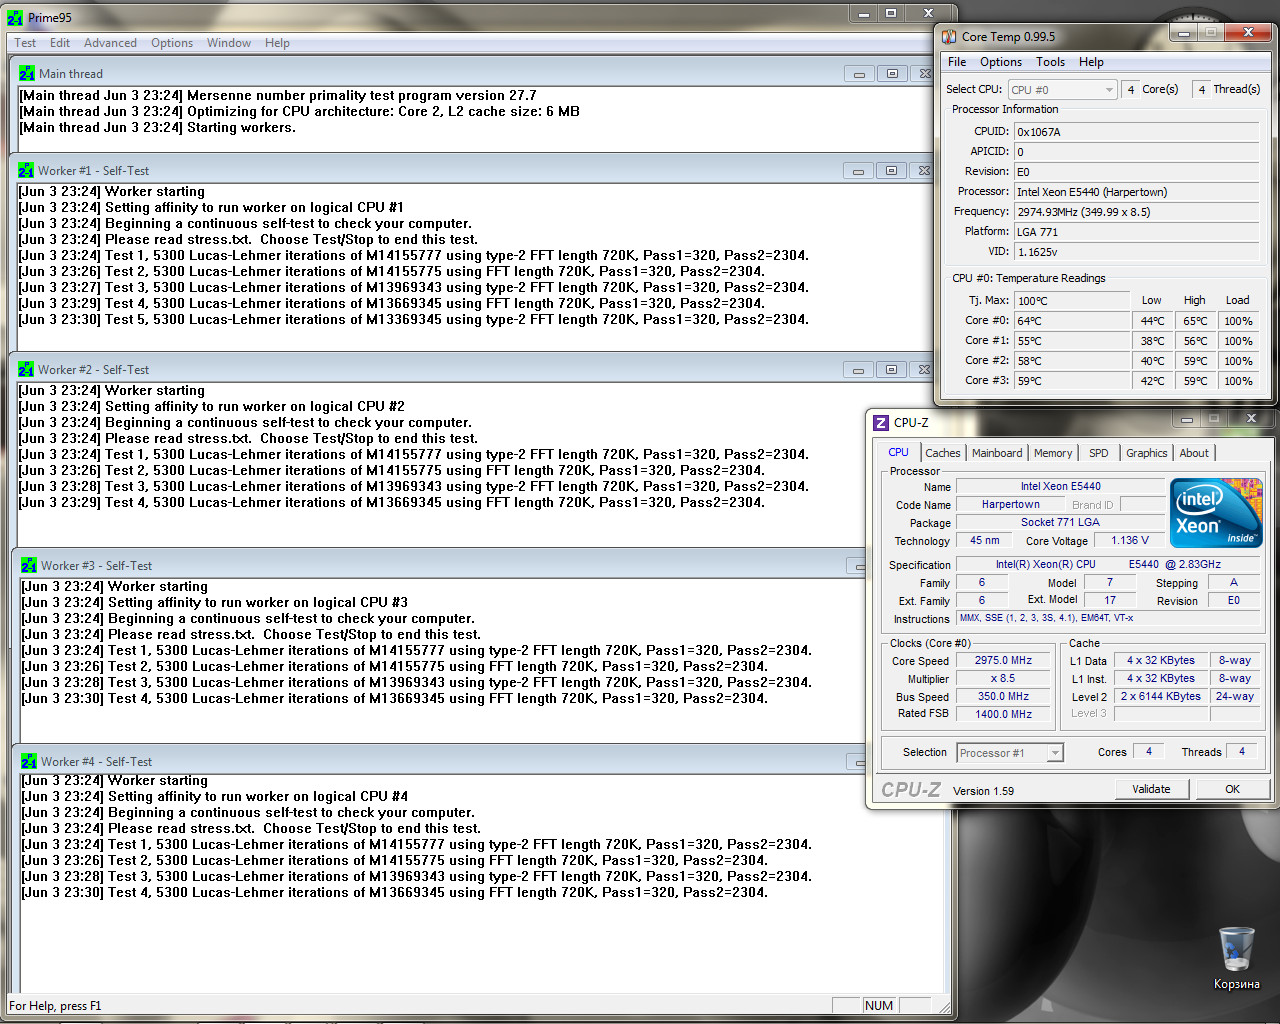Click the Worker #3 Self-Test window icon
1280x1024 pixels.
(x=29, y=566)
